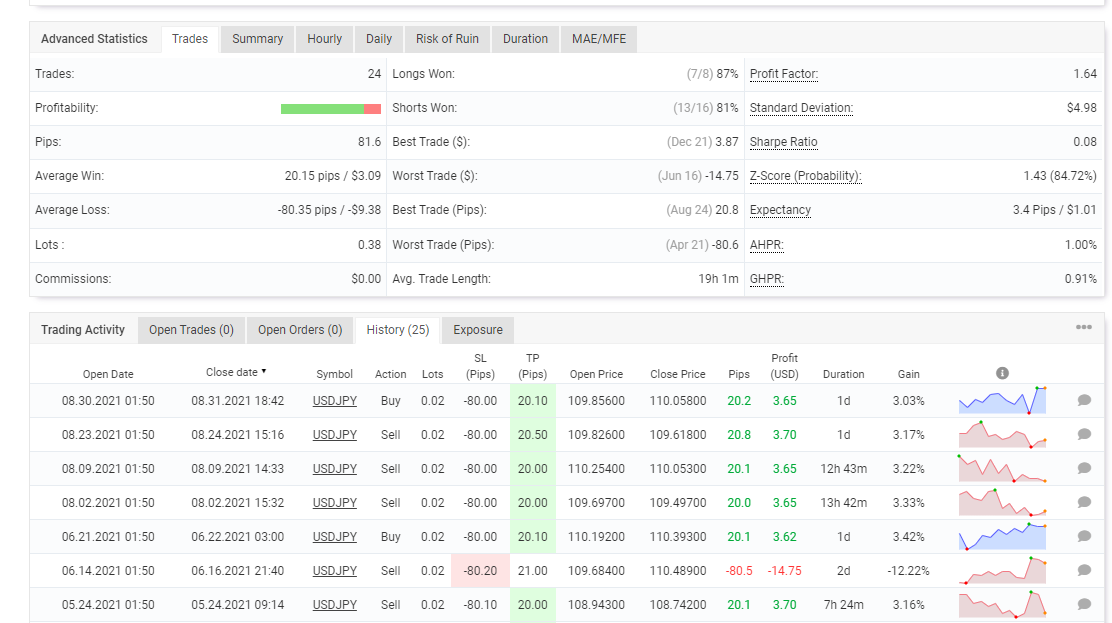Image resolution: width=1112 pixels, height=623 pixels.
Task: Sort history by Open Date column
Action: (108, 374)
